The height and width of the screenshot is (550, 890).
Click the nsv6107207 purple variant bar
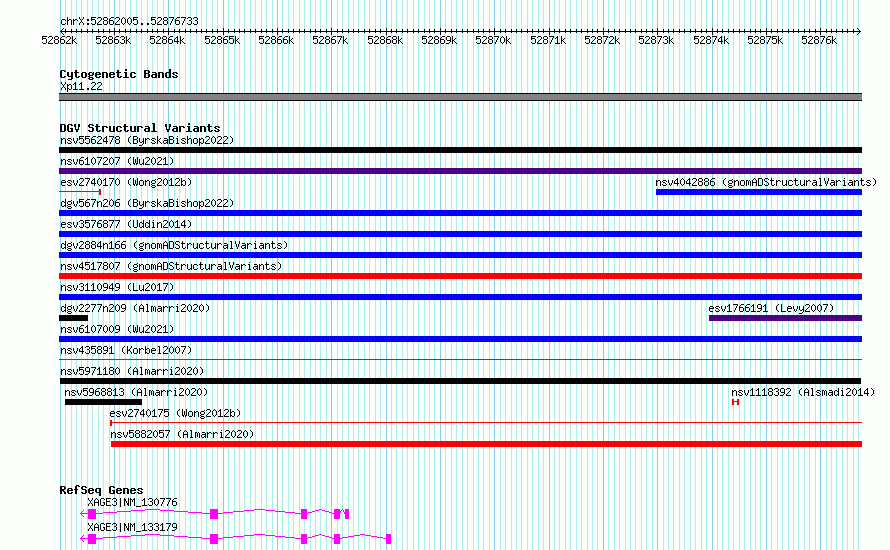[x=460, y=171]
